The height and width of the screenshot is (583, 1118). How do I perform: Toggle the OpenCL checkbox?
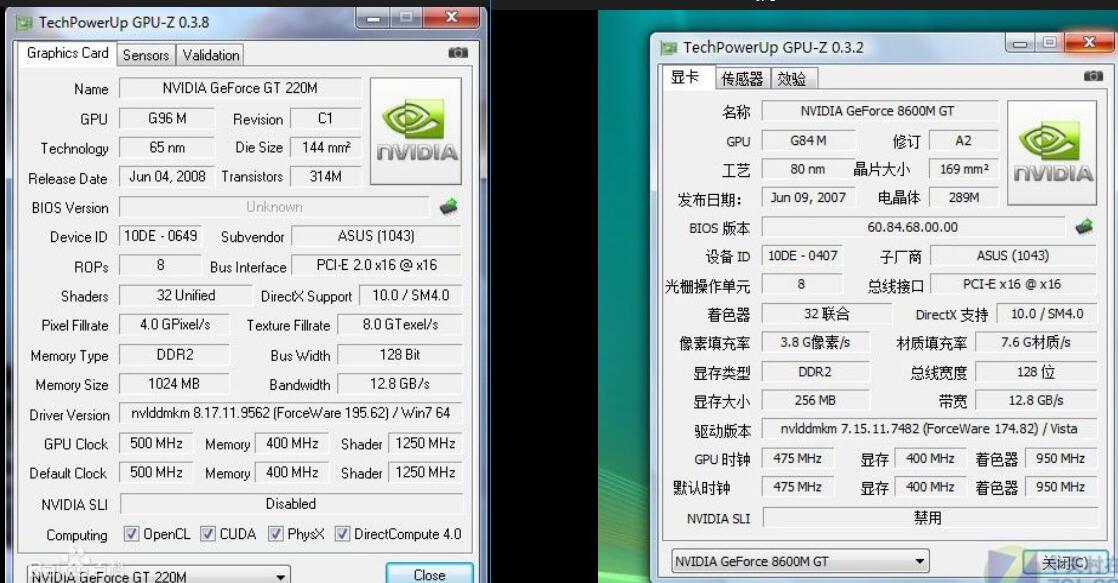[x=131, y=535]
